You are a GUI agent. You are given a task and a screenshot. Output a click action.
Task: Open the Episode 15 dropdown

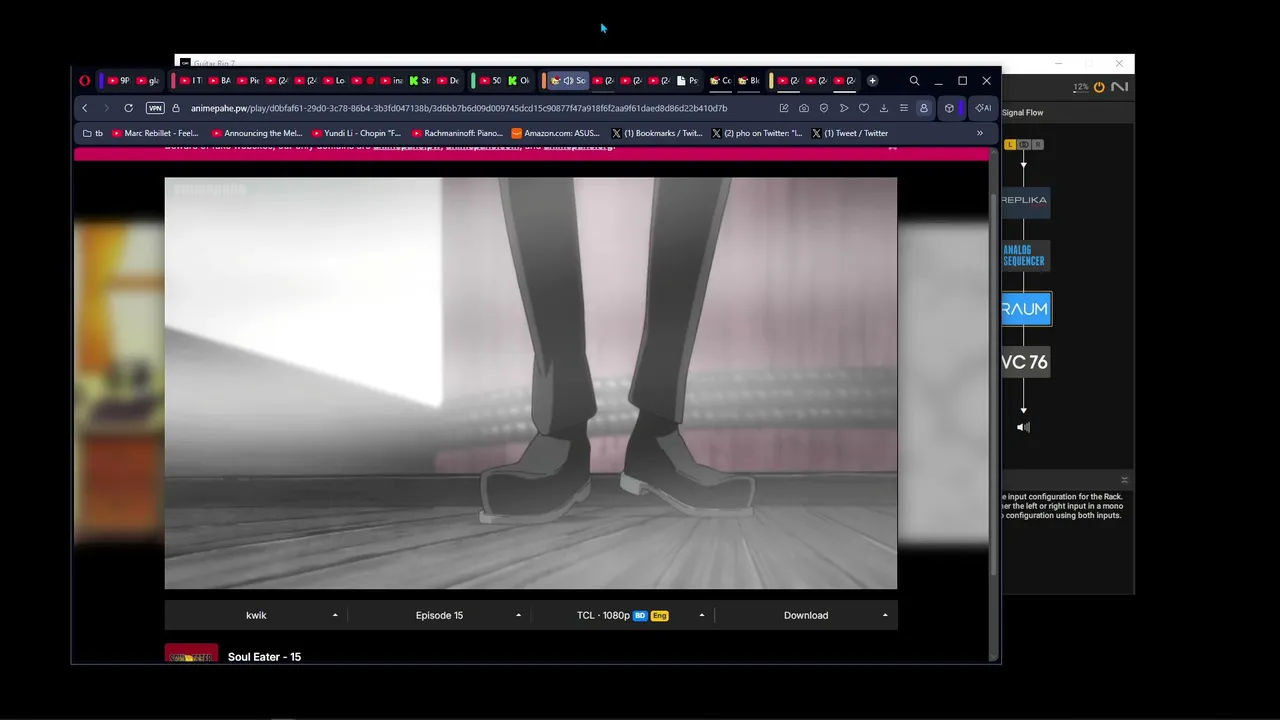439,615
